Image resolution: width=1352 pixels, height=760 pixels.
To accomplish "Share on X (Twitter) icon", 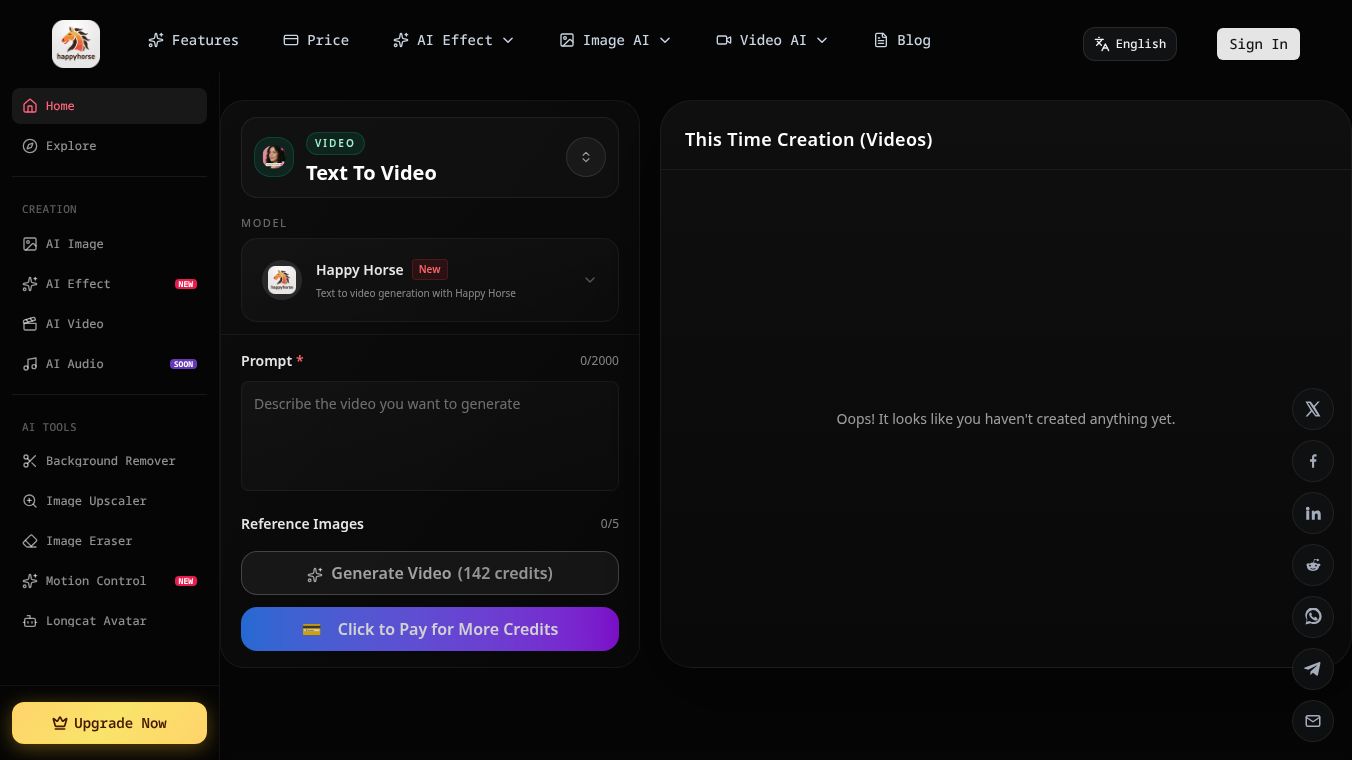I will point(1313,409).
